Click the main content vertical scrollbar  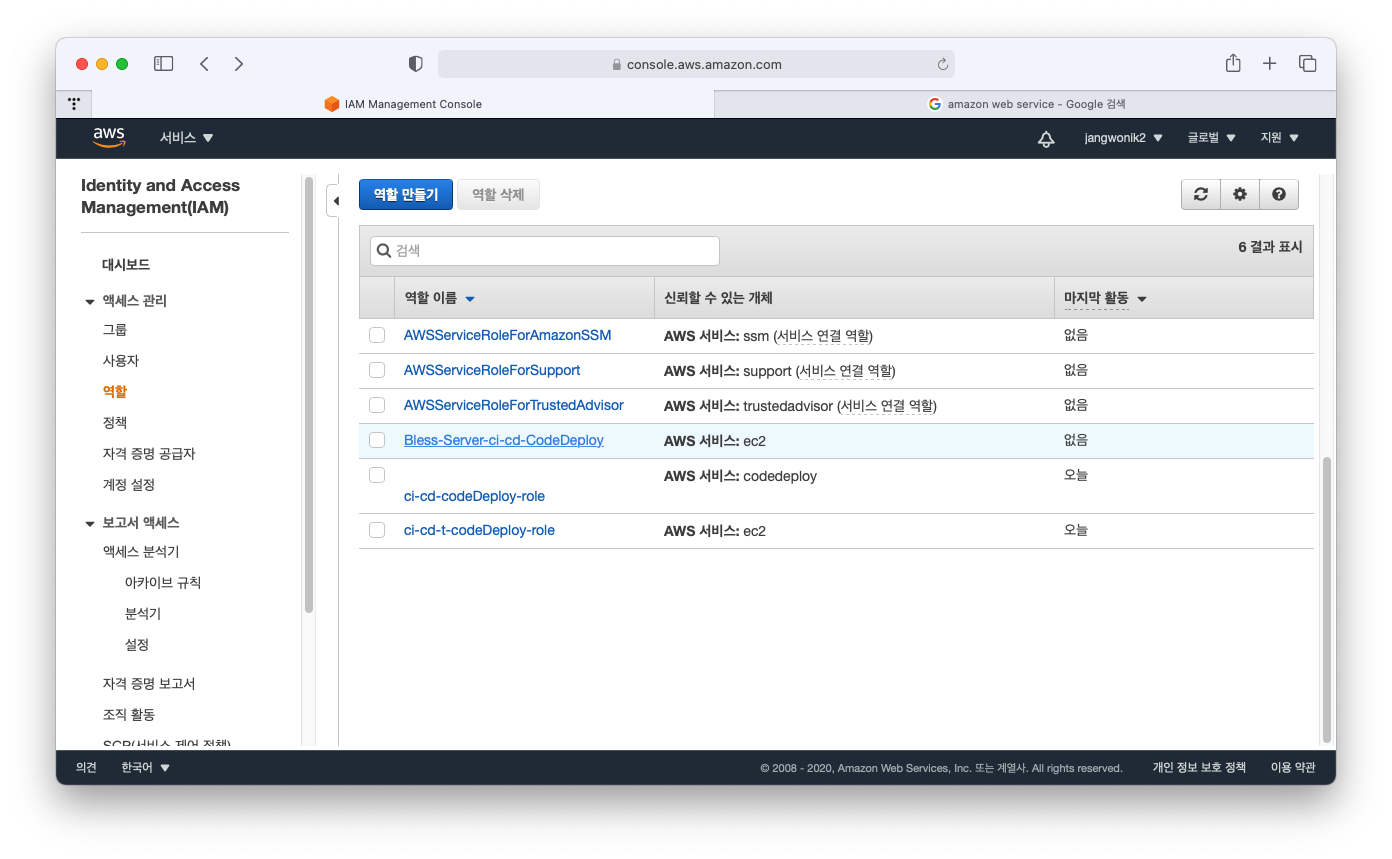pyautogui.click(x=1327, y=599)
